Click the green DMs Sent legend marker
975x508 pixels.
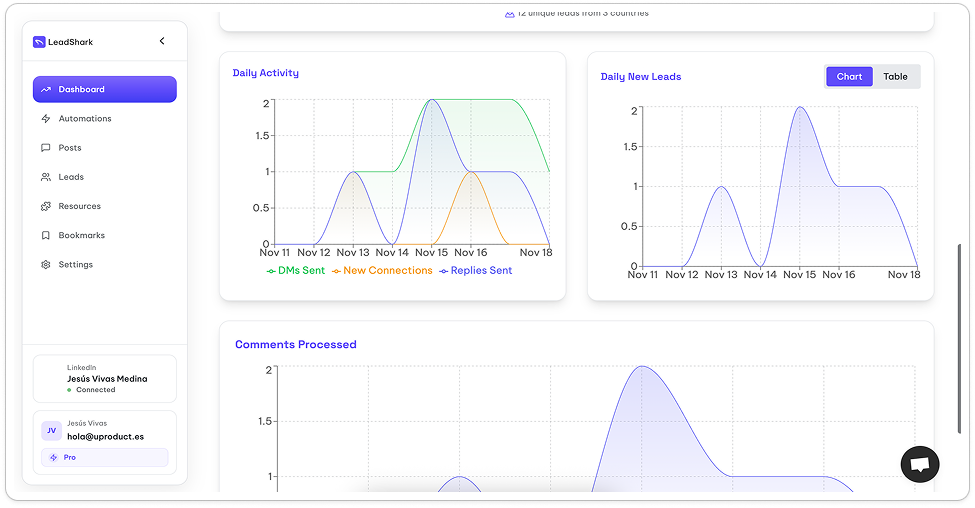[271, 272]
